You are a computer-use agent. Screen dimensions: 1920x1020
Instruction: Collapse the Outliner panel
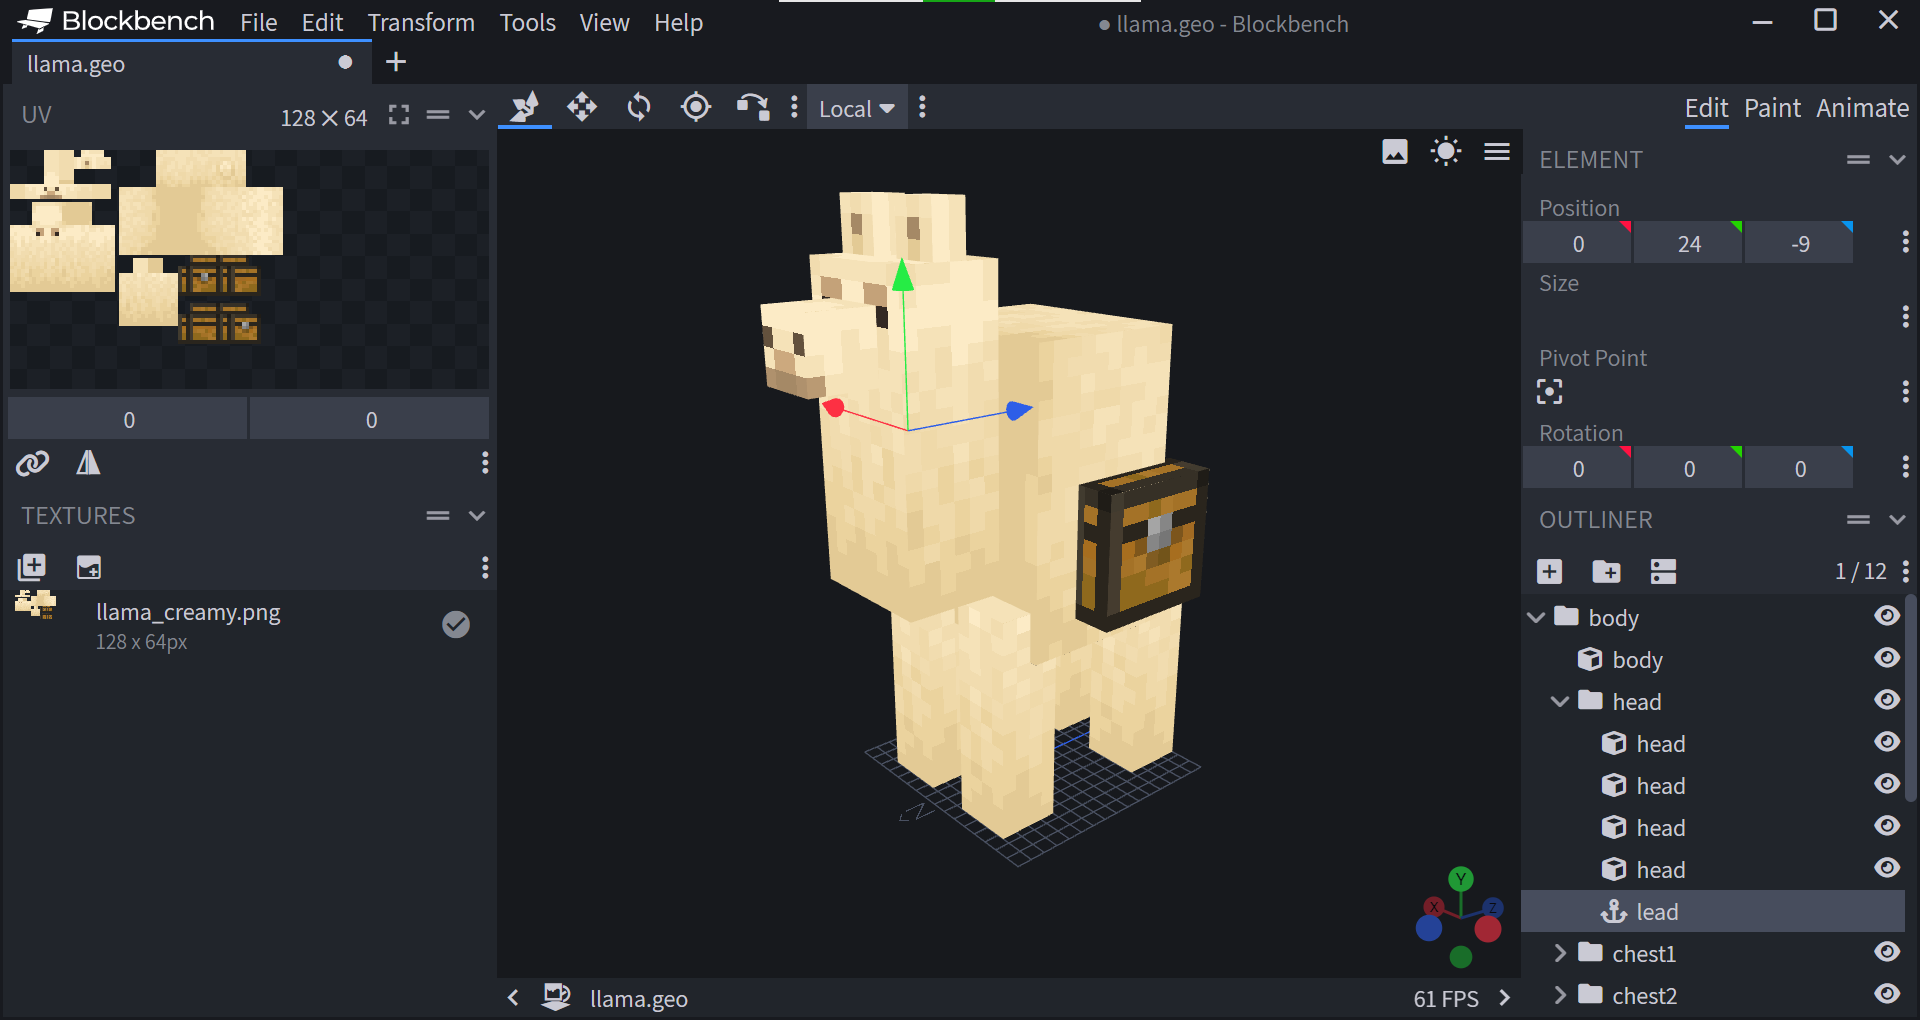(x=1897, y=520)
